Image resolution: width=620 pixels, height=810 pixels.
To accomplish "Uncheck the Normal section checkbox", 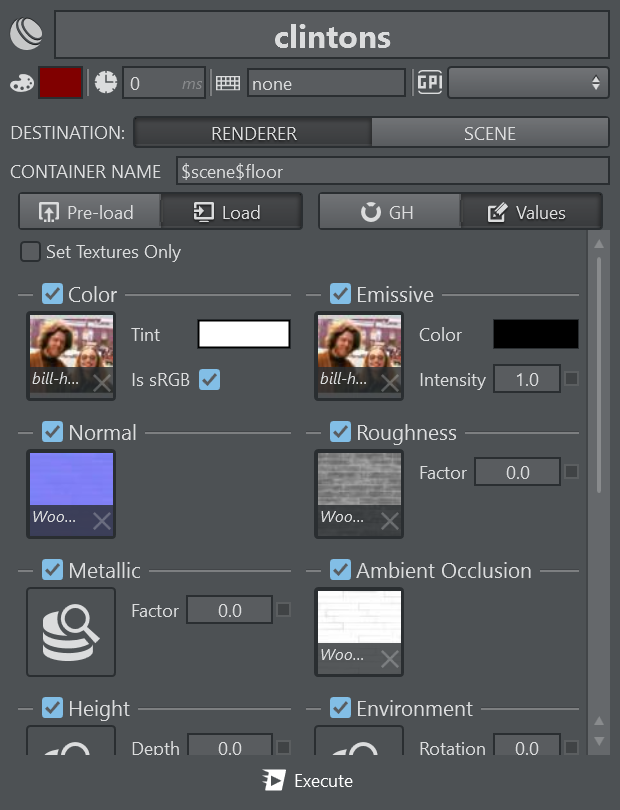I will [x=52, y=431].
